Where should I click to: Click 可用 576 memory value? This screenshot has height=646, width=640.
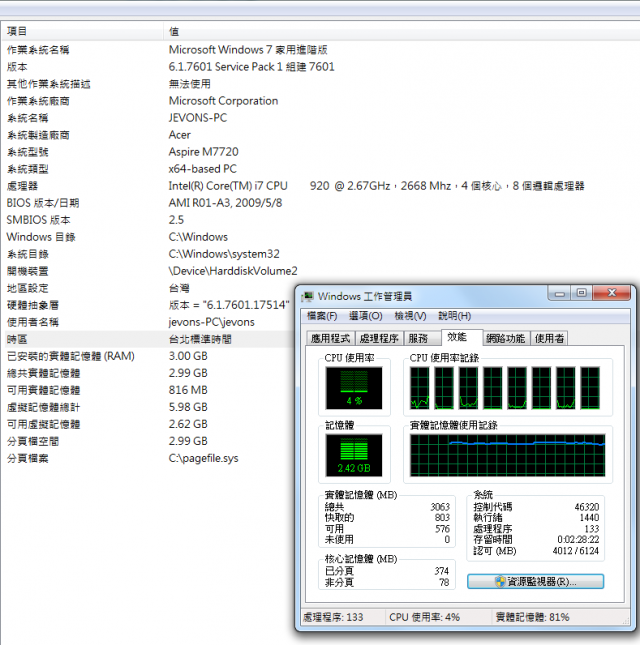[x=442, y=529]
